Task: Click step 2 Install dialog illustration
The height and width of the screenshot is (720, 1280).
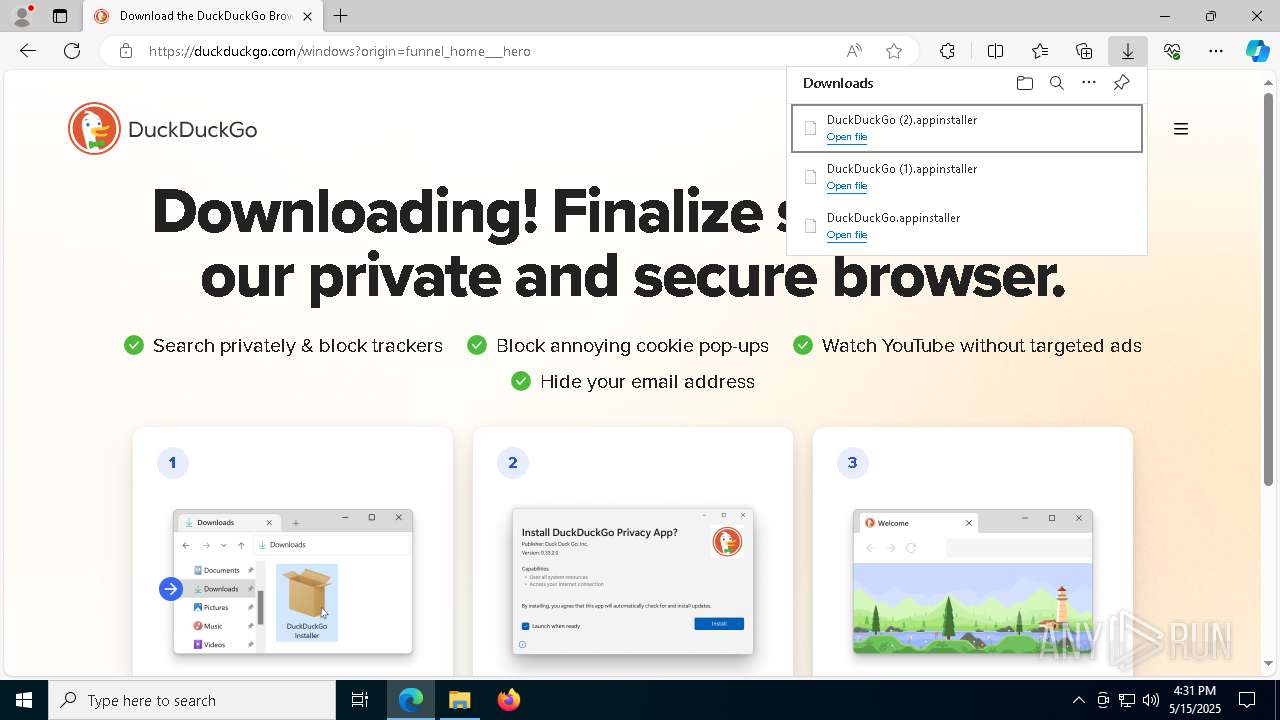Action: (633, 581)
